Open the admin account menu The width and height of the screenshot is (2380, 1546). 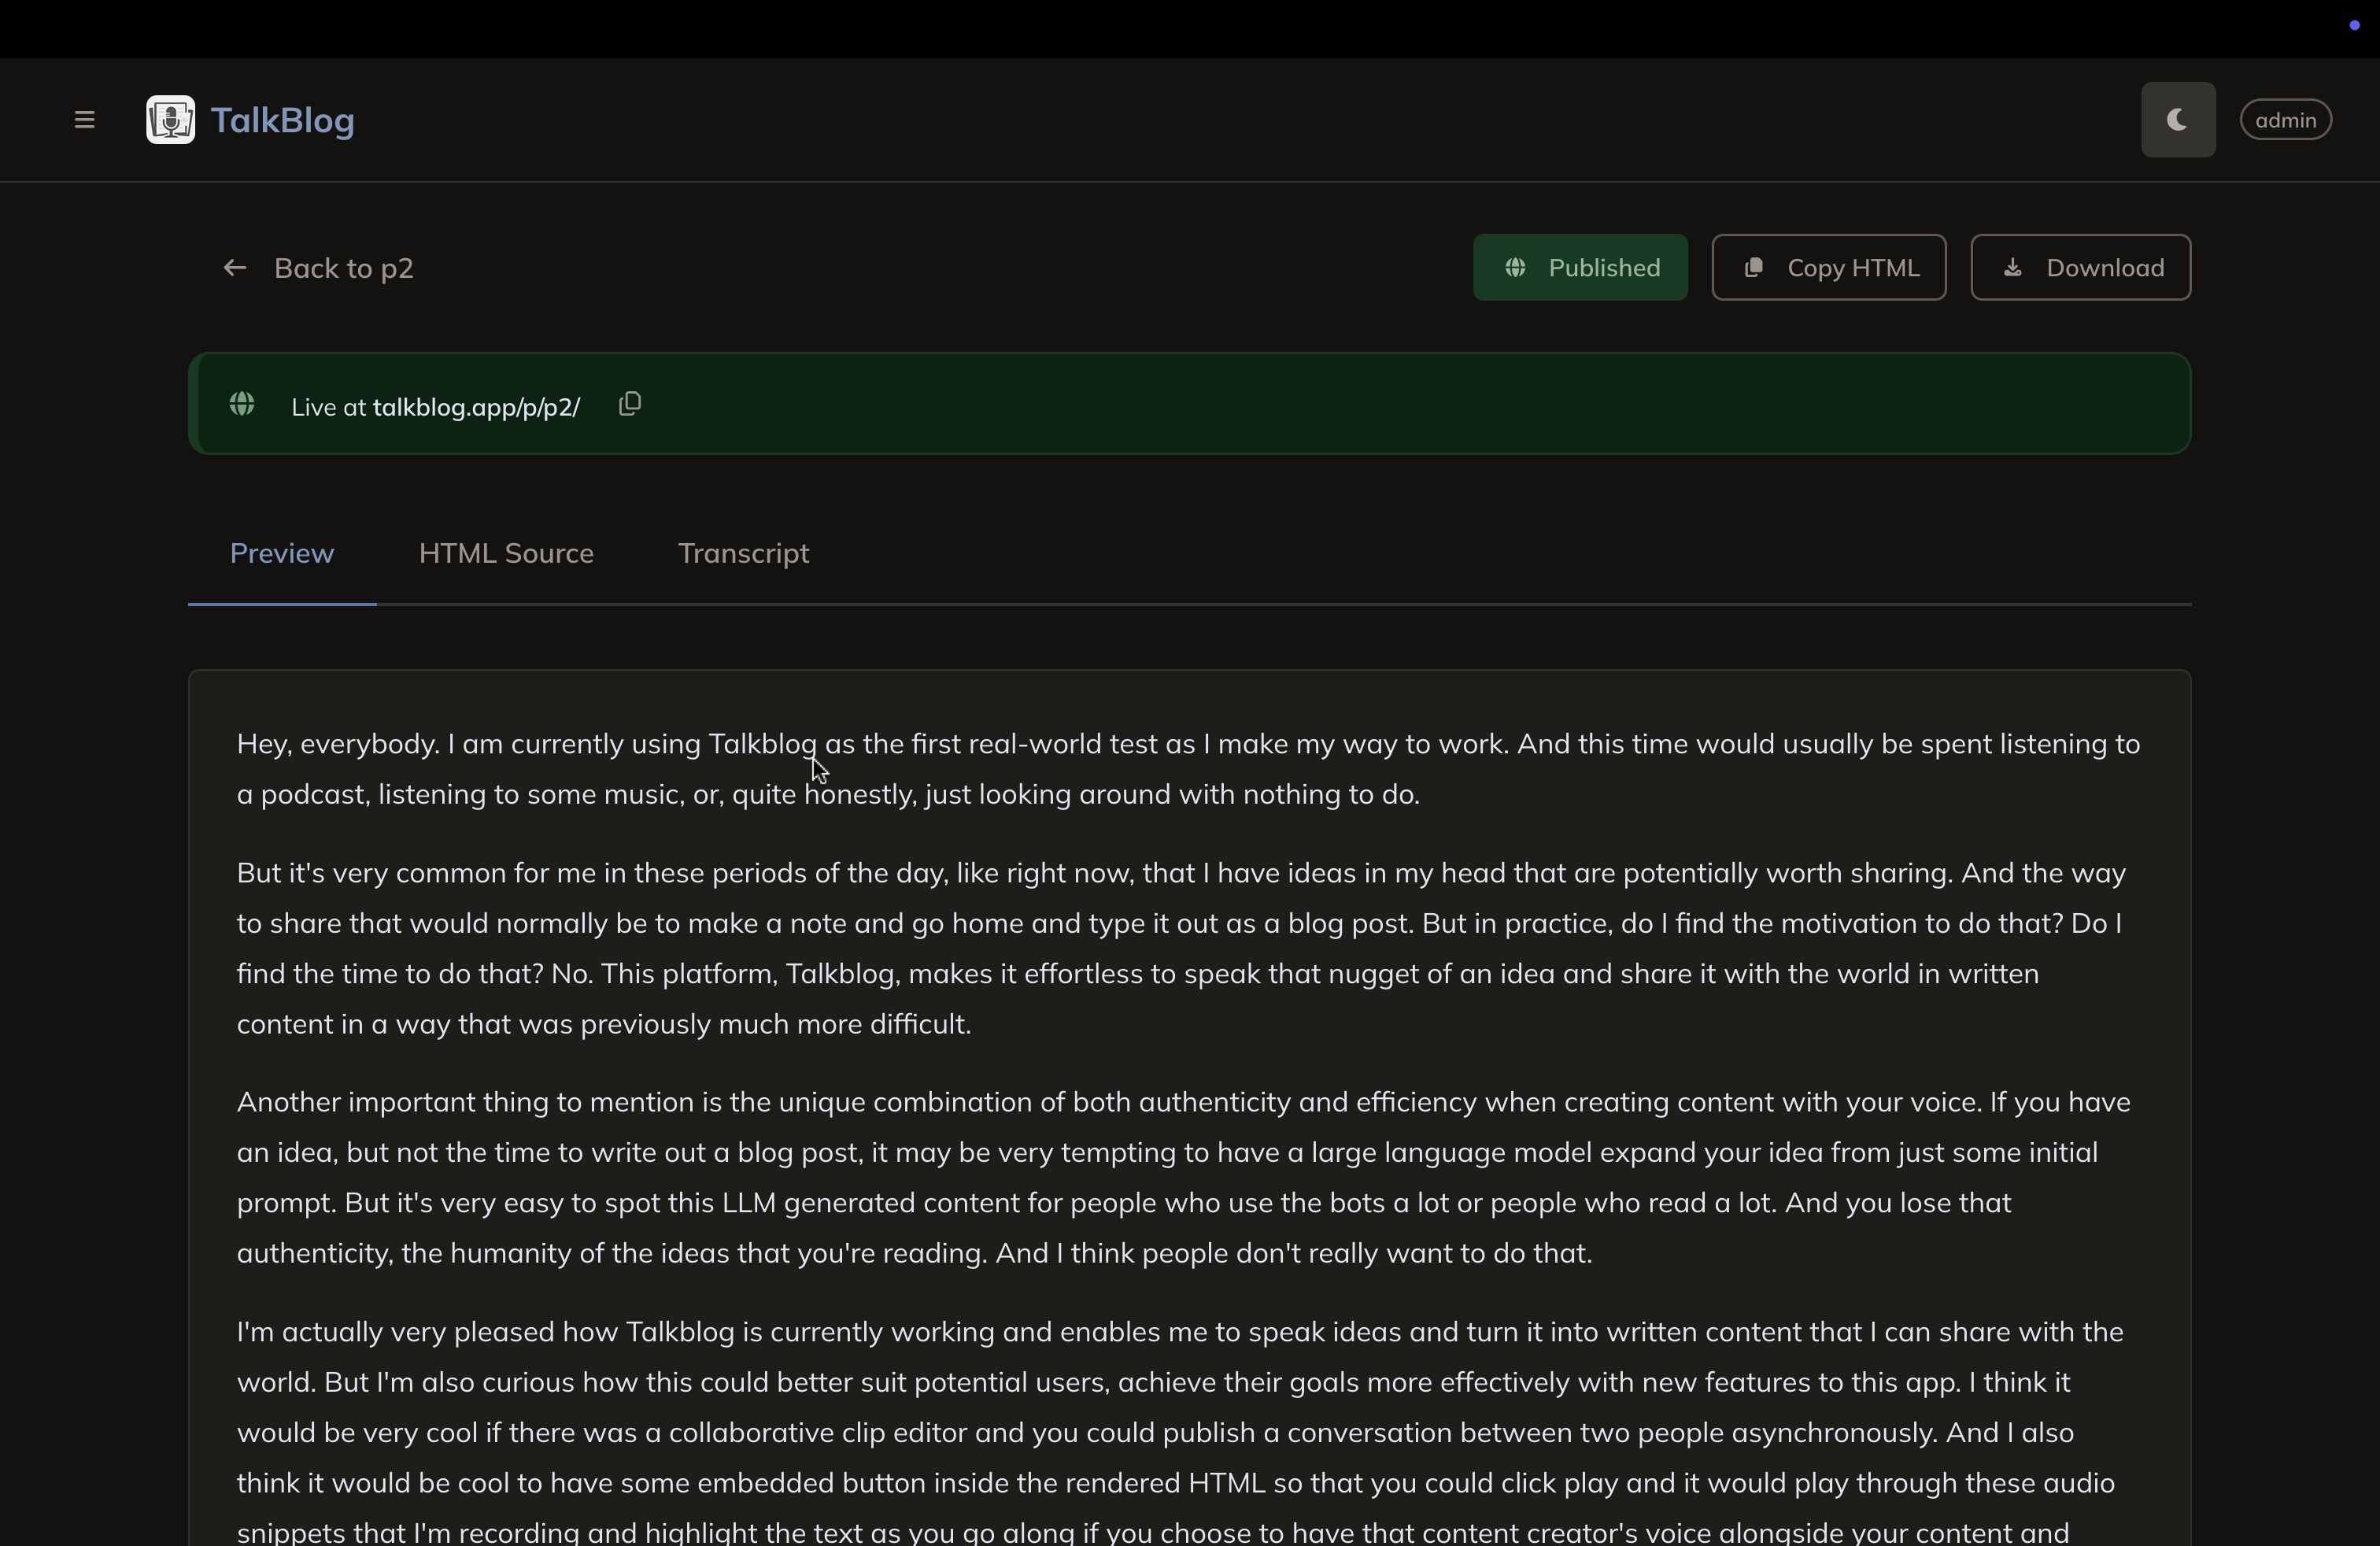tap(2286, 119)
